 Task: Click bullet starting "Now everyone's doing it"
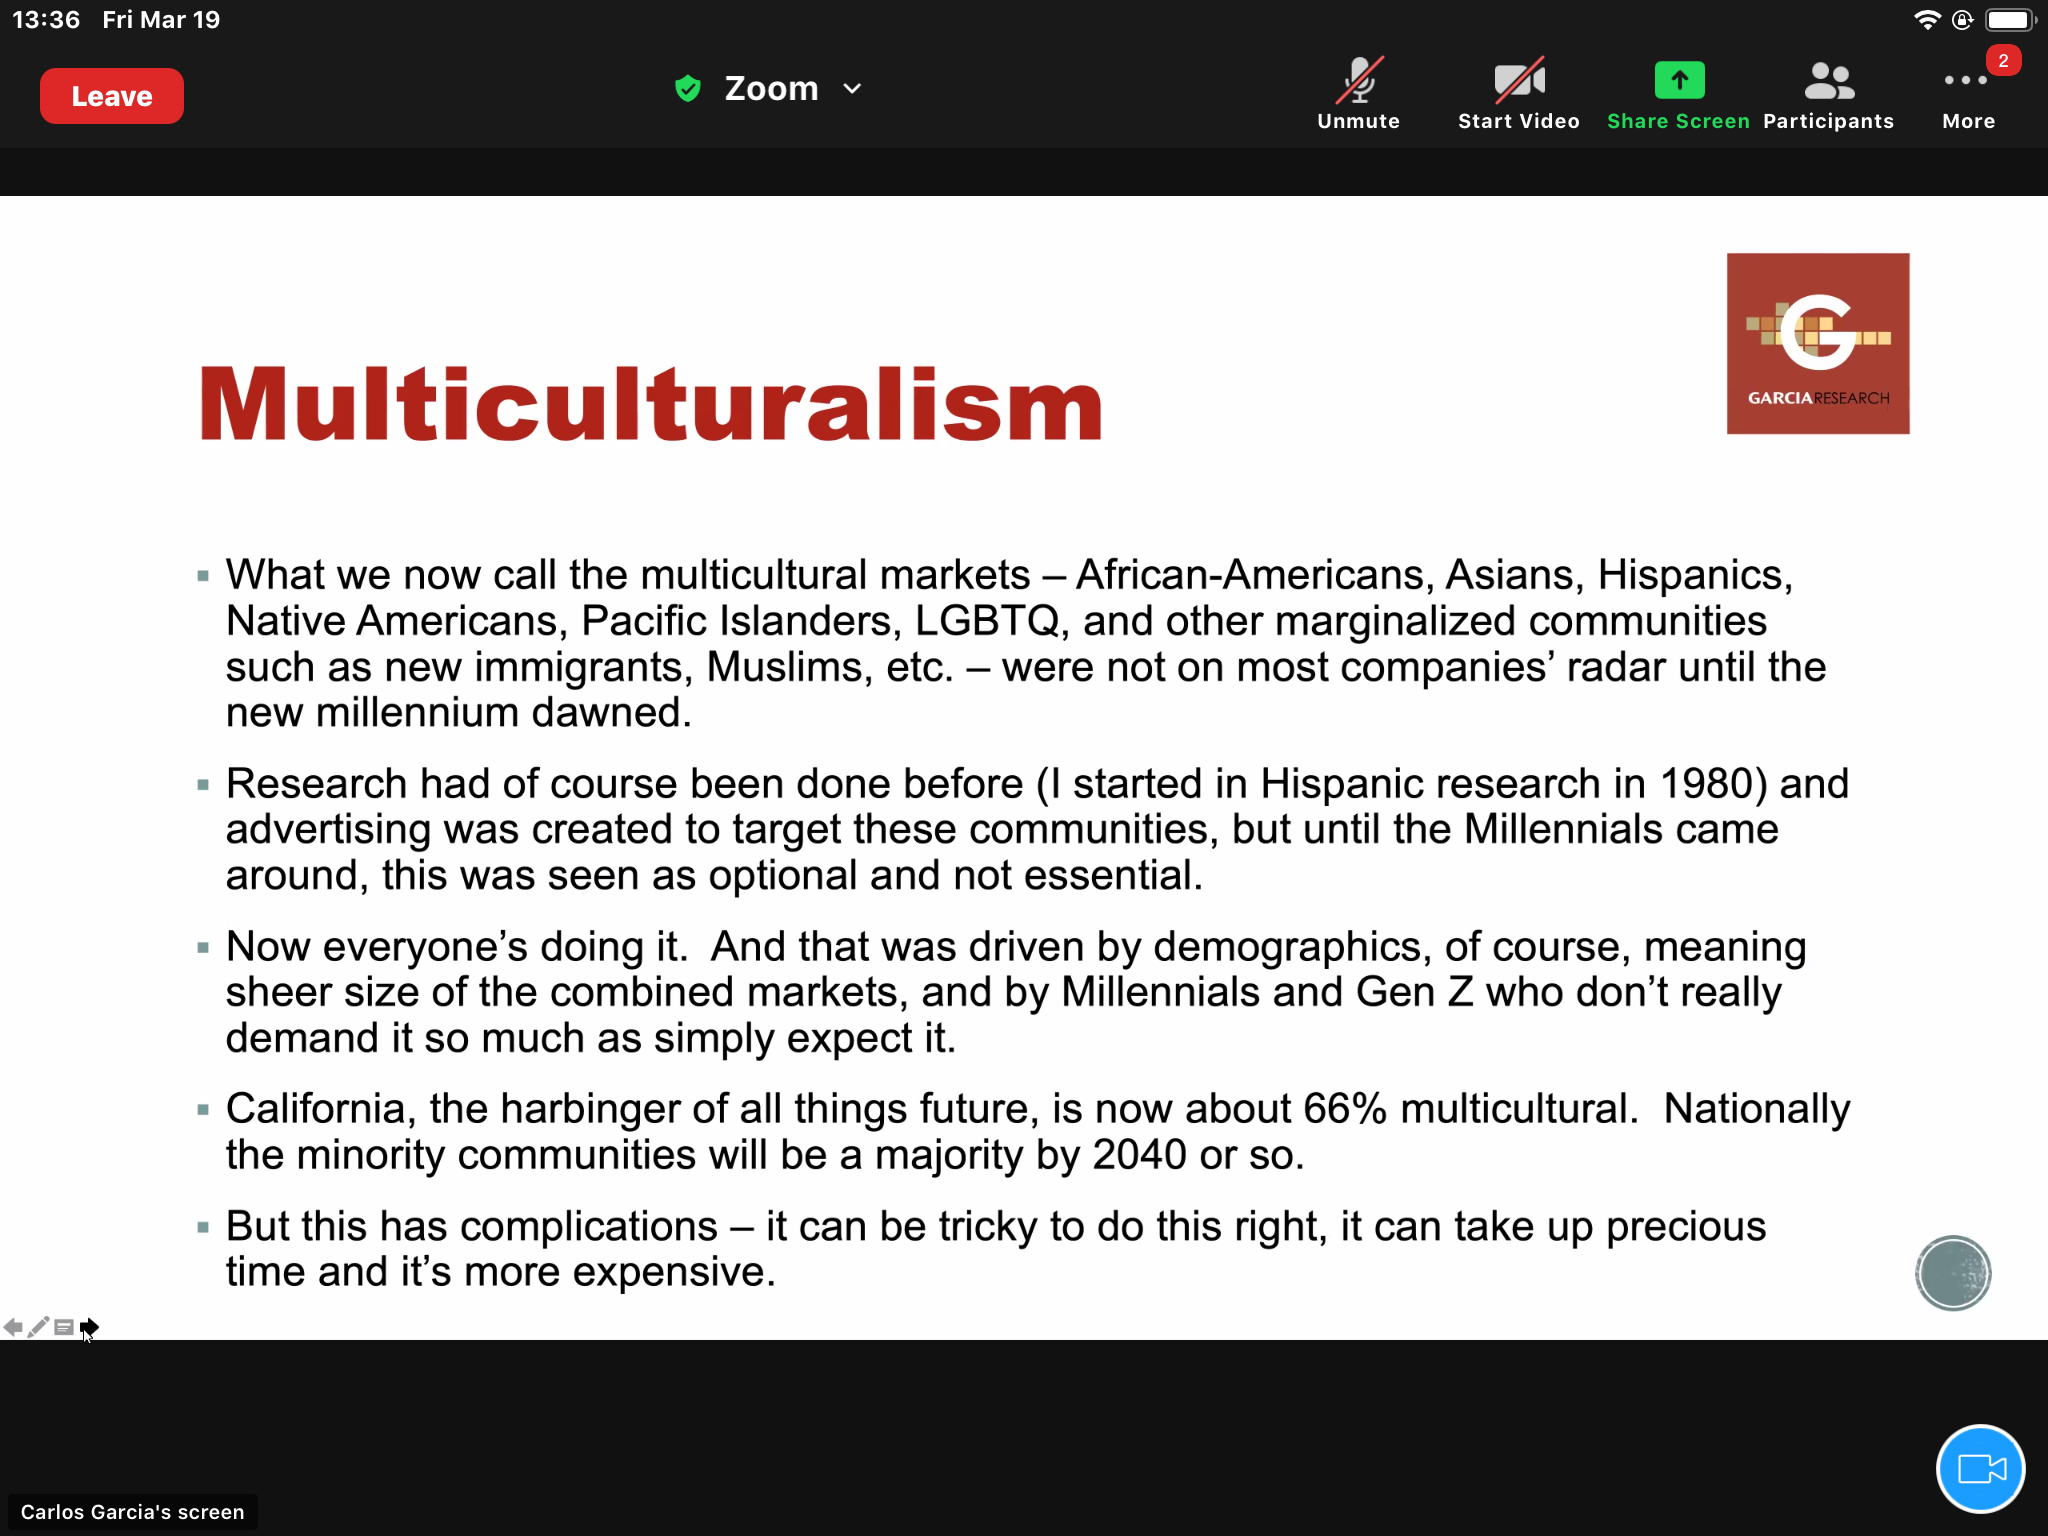1016,992
